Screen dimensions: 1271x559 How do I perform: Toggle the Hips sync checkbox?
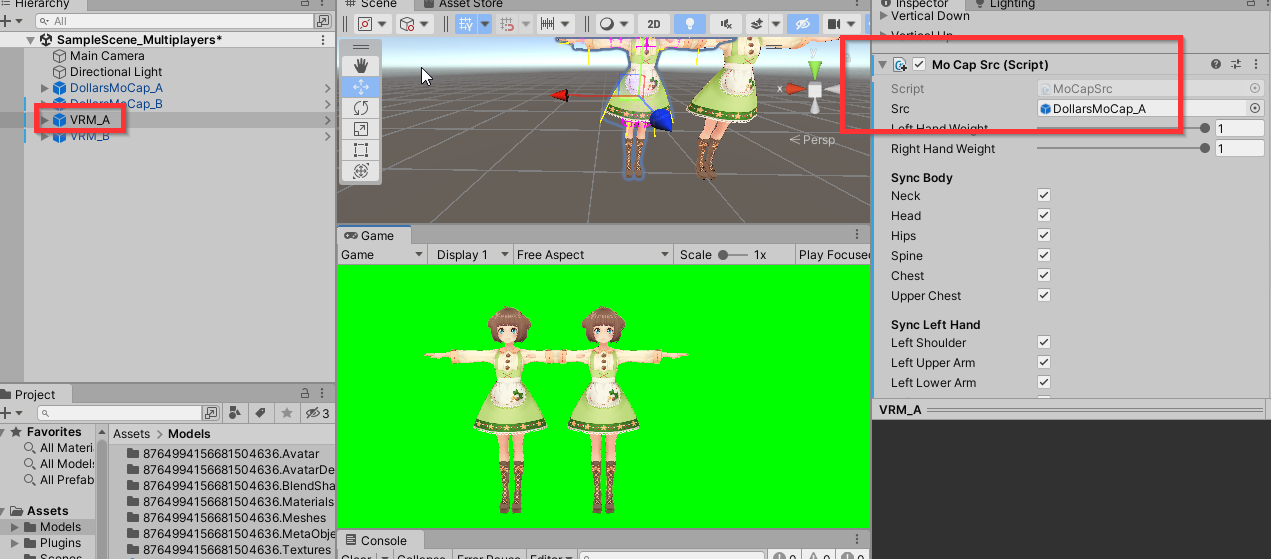[x=1044, y=236]
